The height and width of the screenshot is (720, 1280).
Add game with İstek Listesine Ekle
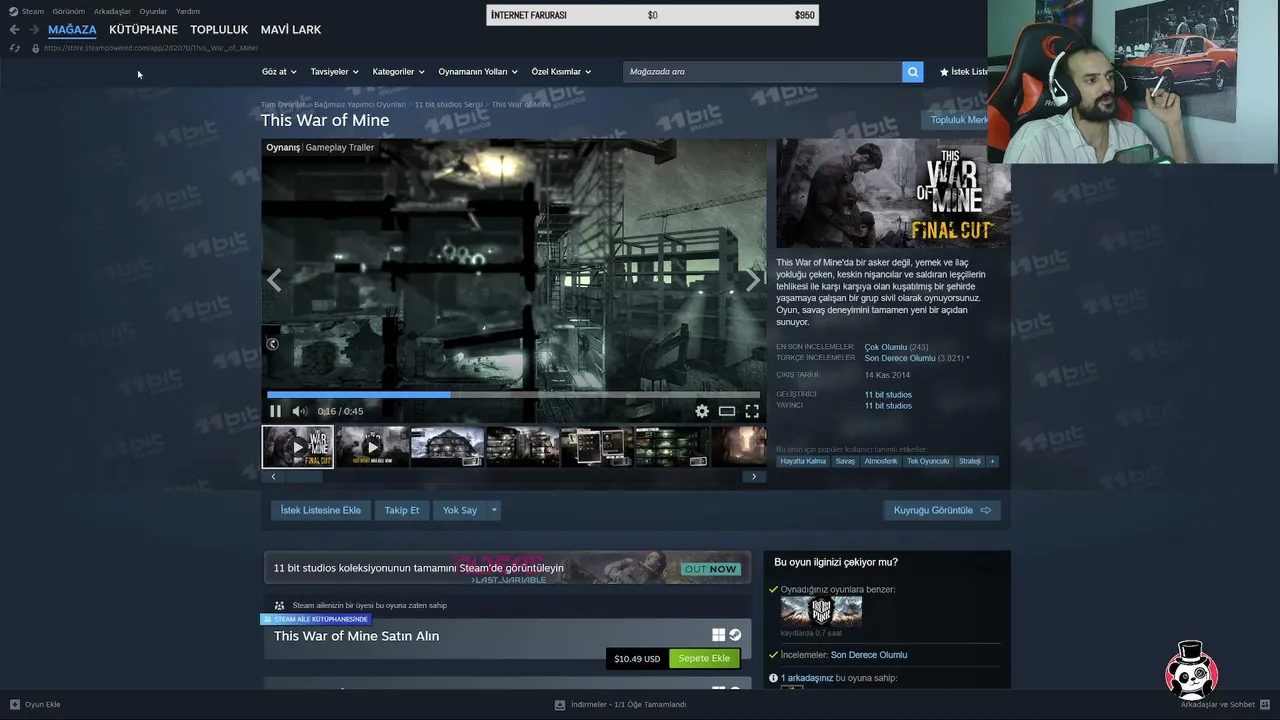coord(320,510)
